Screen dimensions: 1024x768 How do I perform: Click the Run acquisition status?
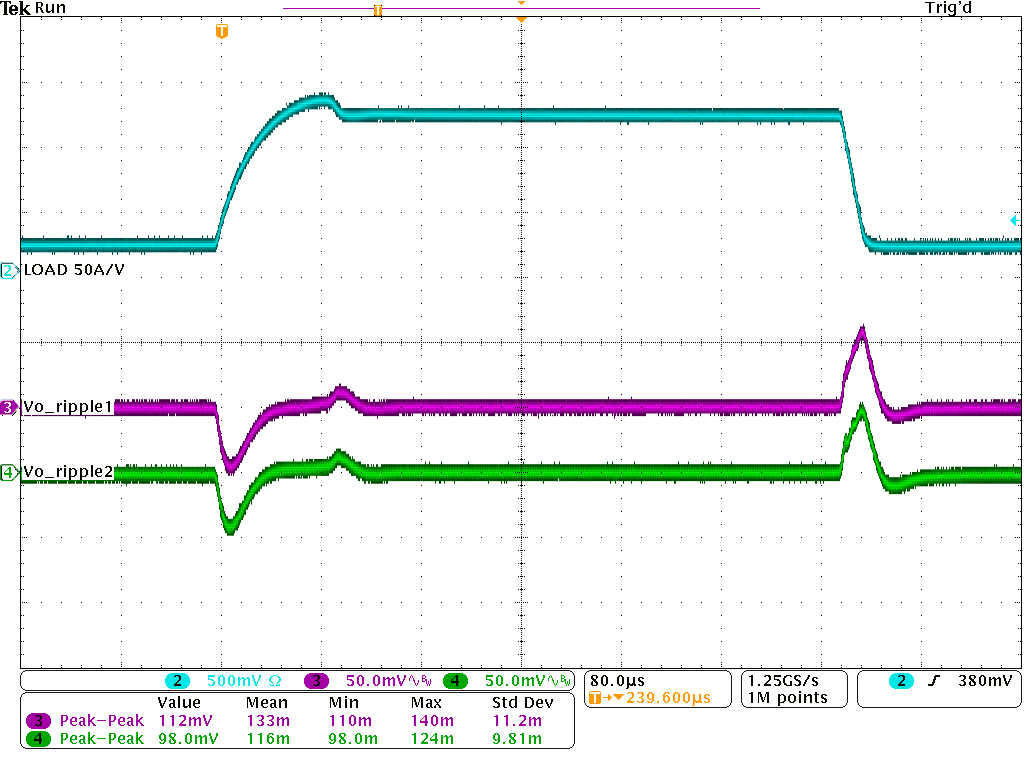51,8
